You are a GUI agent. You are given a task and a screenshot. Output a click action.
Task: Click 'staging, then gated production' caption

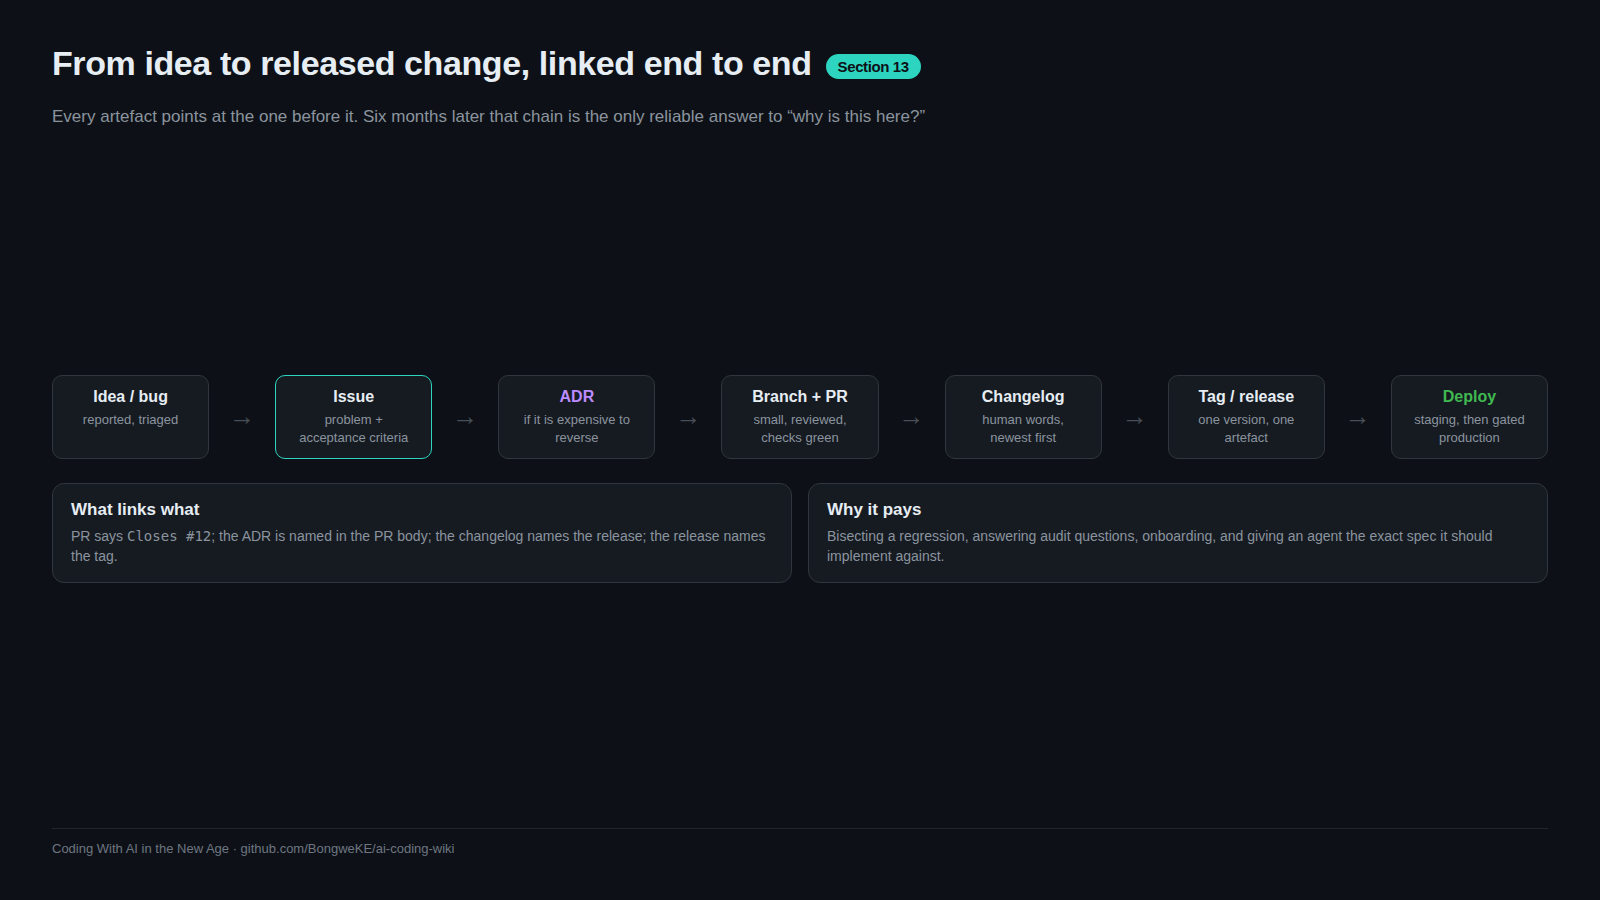[1469, 429]
